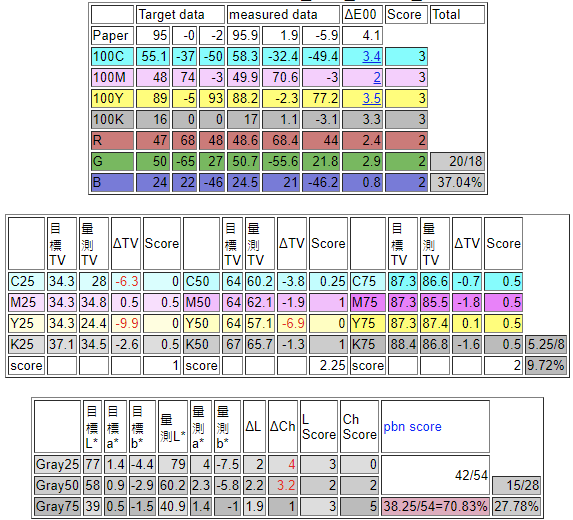
Task: Select the 100C cyan row label
Action: click(x=113, y=56)
